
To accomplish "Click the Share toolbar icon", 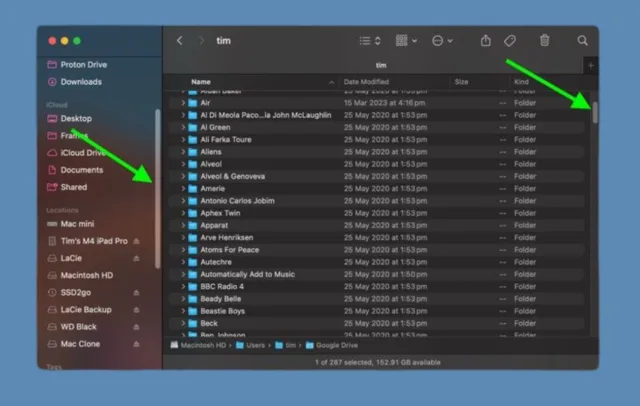I will pyautogui.click(x=485, y=40).
